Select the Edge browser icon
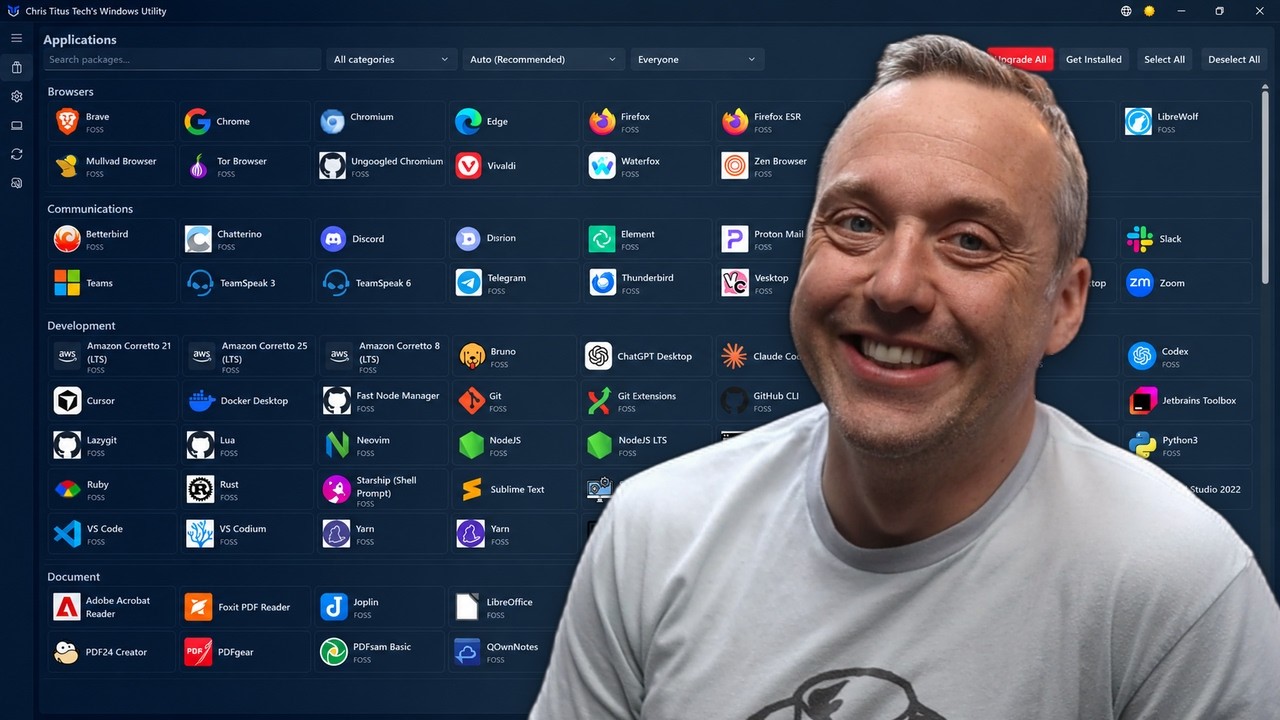This screenshot has height=720, width=1280. tap(468, 122)
